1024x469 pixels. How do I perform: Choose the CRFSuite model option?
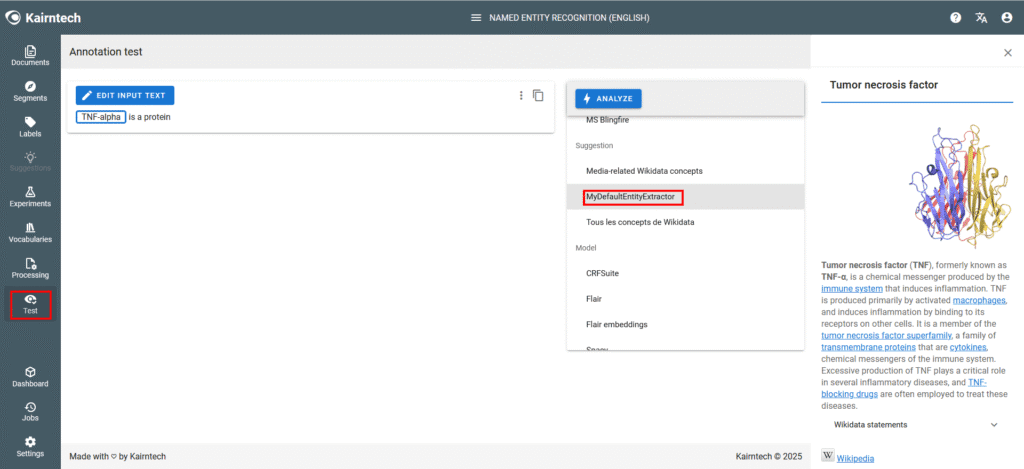603,272
